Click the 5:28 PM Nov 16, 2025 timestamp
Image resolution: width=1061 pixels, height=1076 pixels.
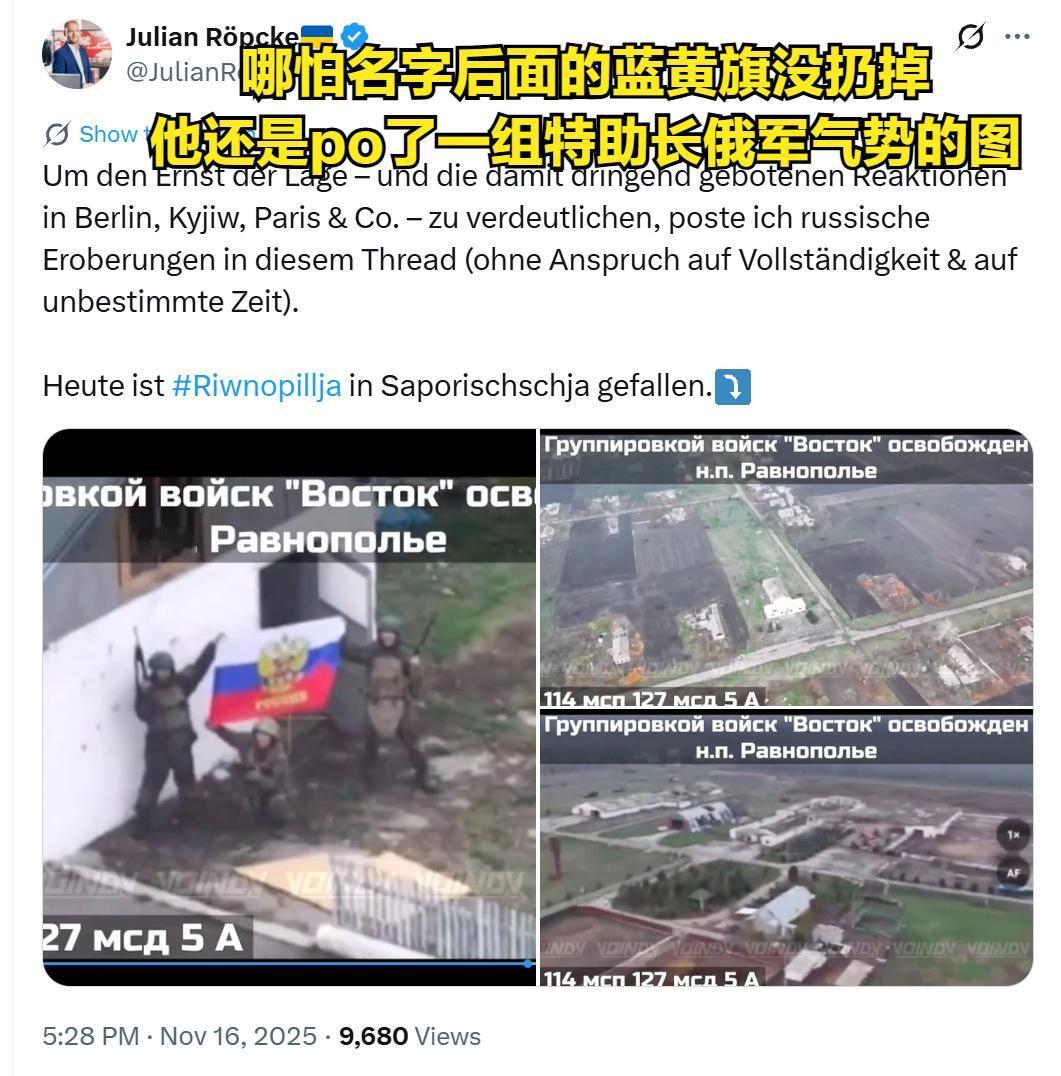click(x=180, y=1036)
